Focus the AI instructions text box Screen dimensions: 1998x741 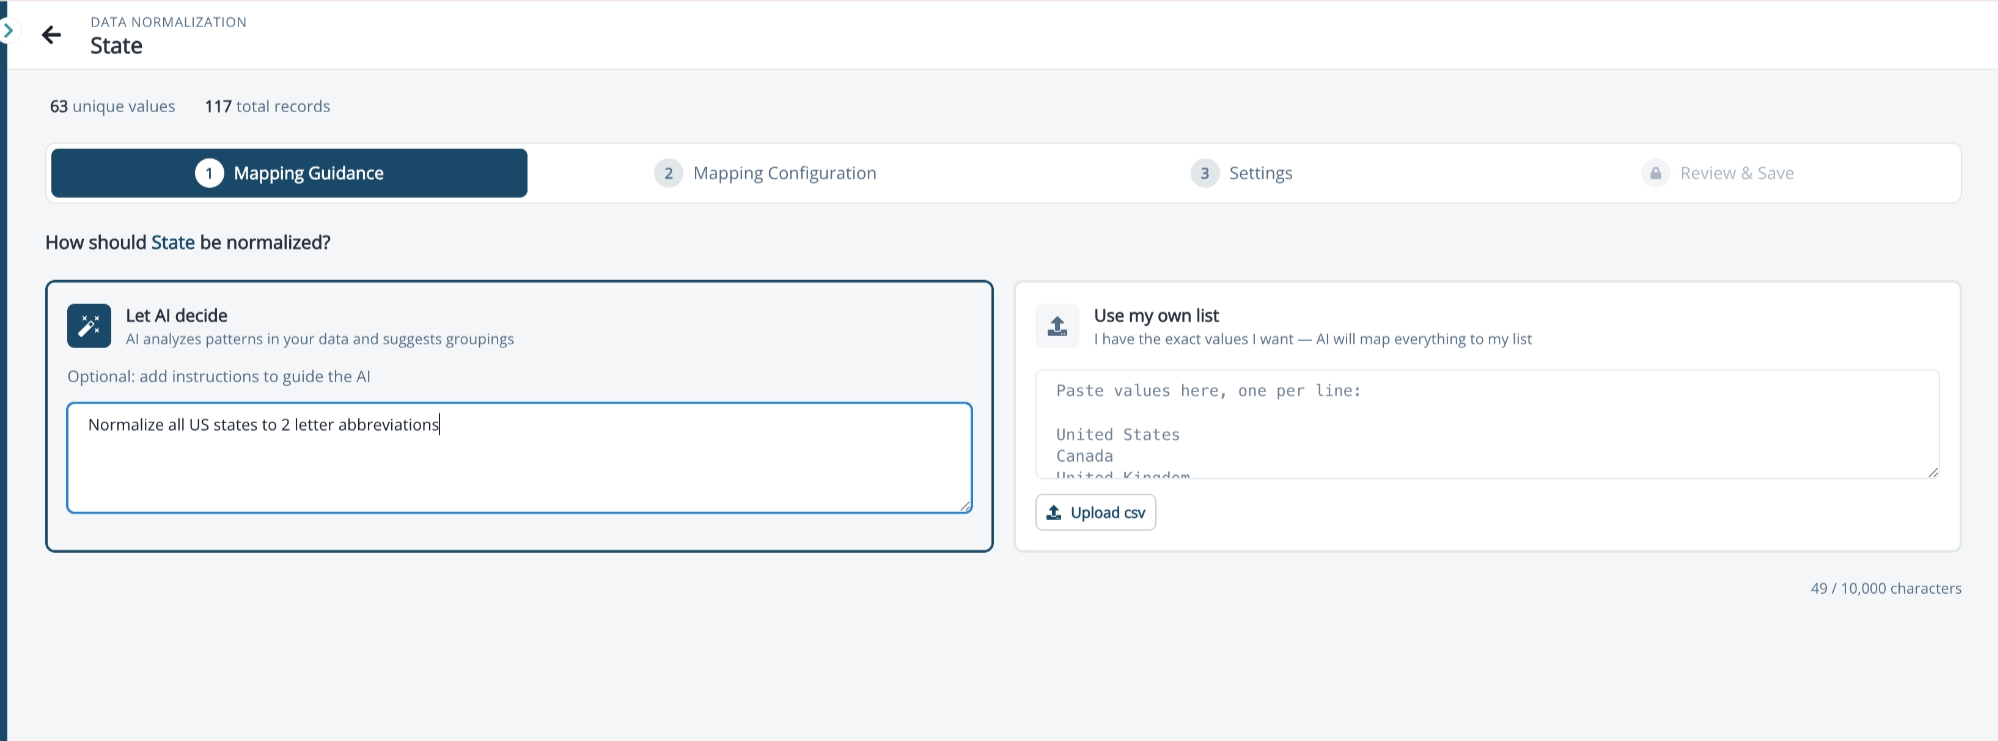tap(519, 458)
